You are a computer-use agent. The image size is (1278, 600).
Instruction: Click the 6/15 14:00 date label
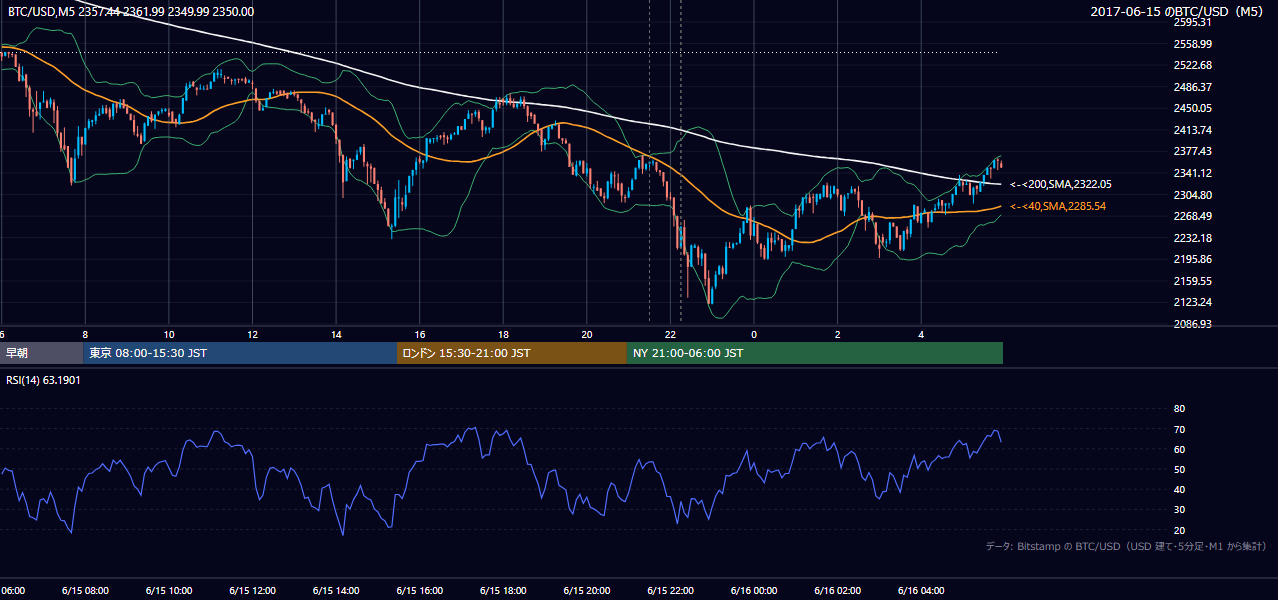336,590
